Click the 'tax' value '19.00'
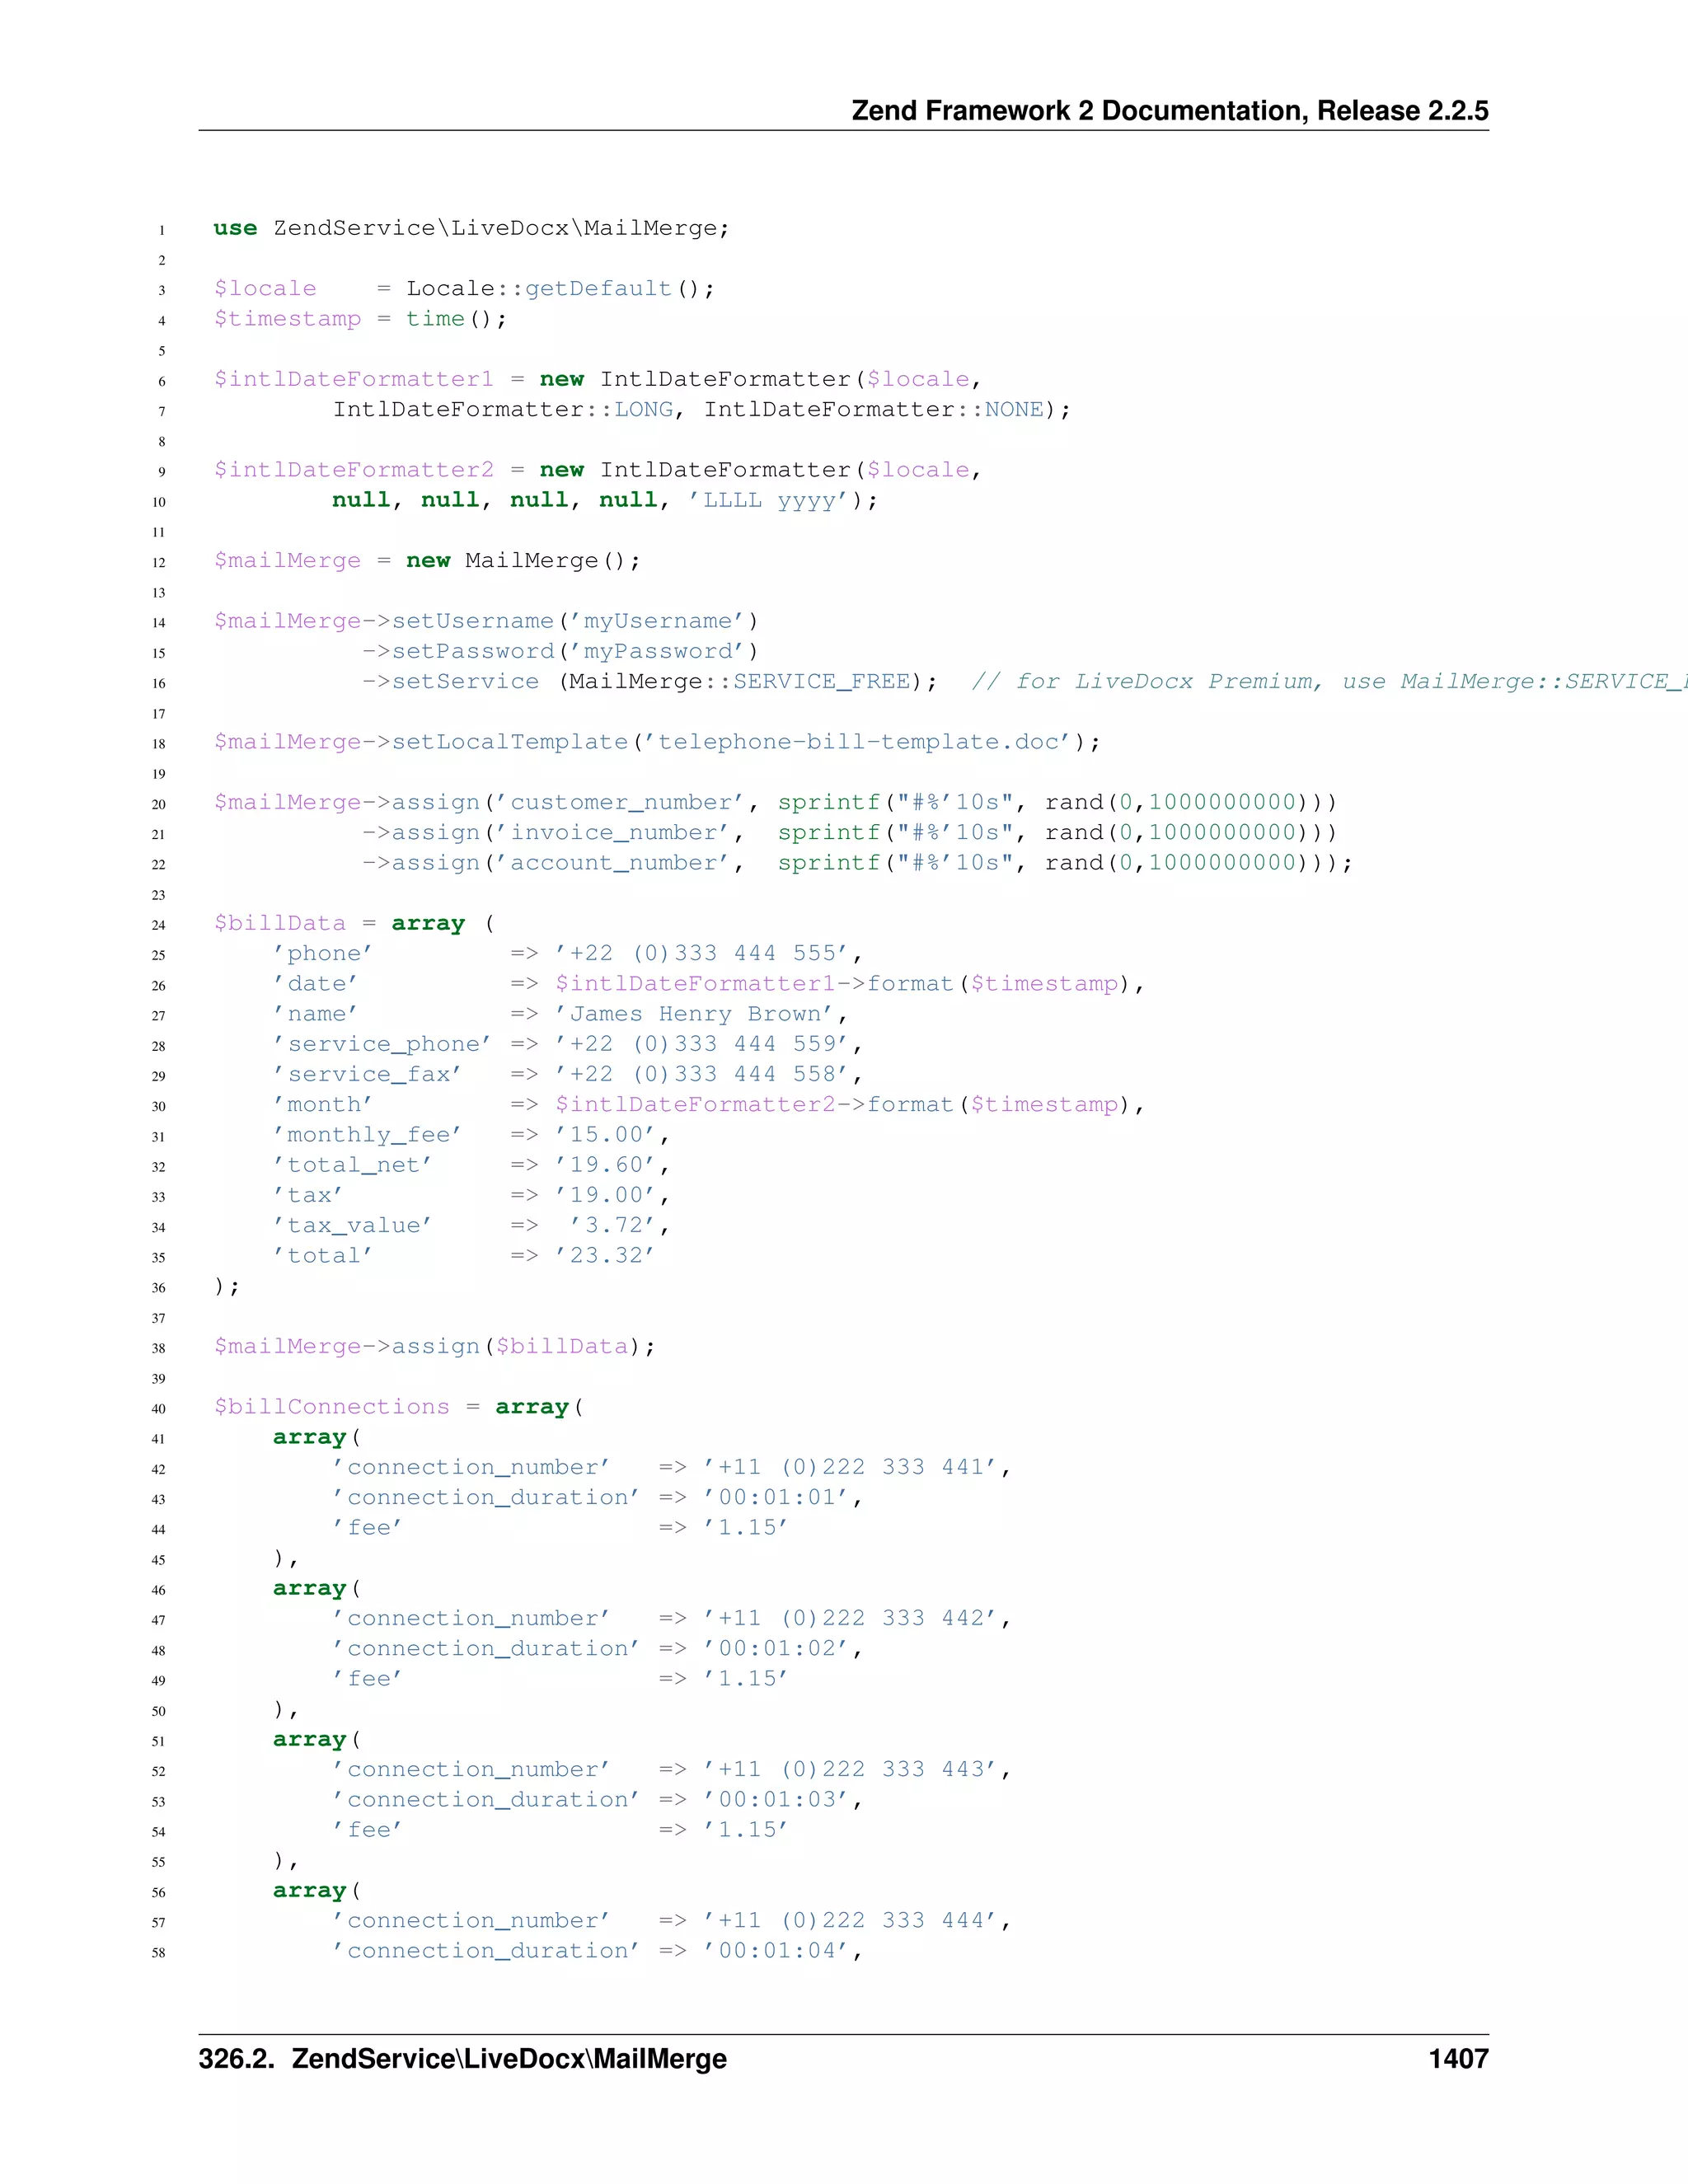 (x=605, y=1195)
